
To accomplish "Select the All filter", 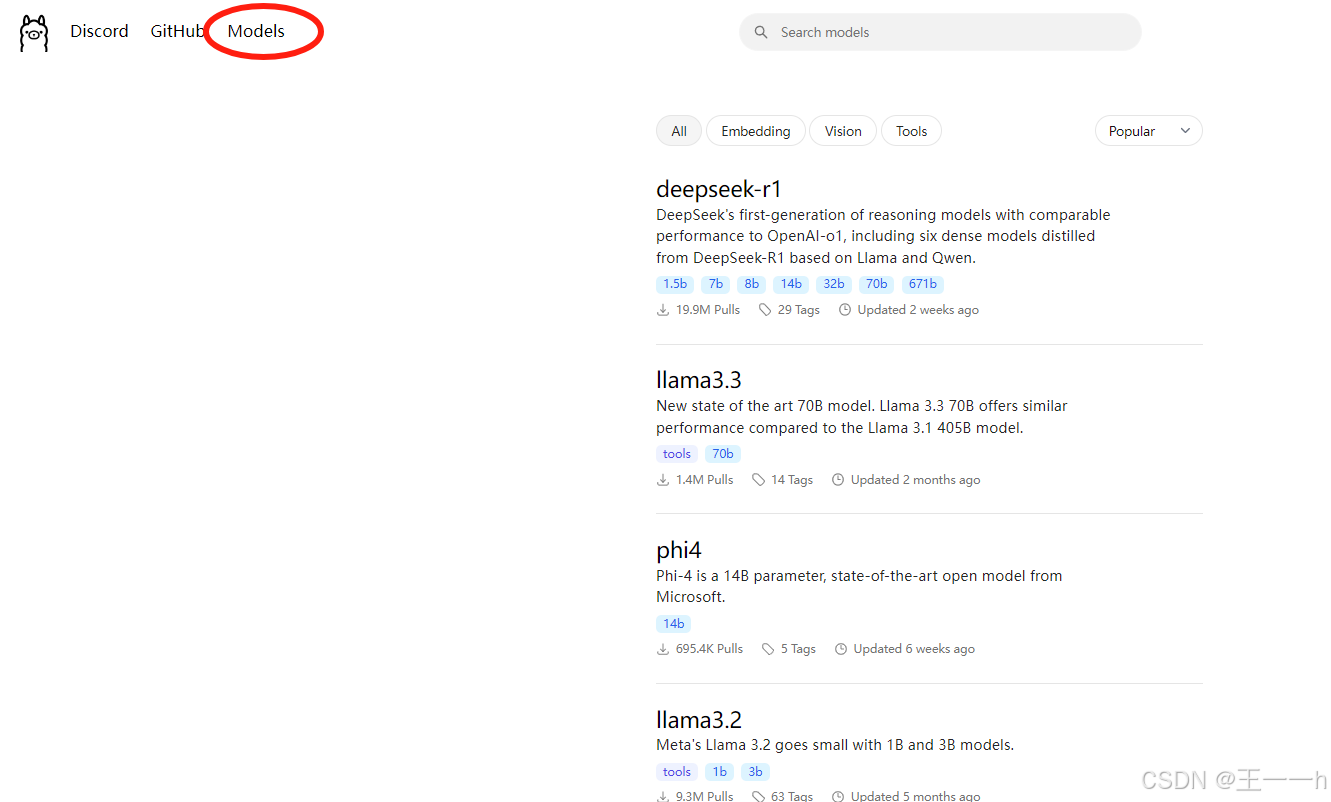I will 679,131.
